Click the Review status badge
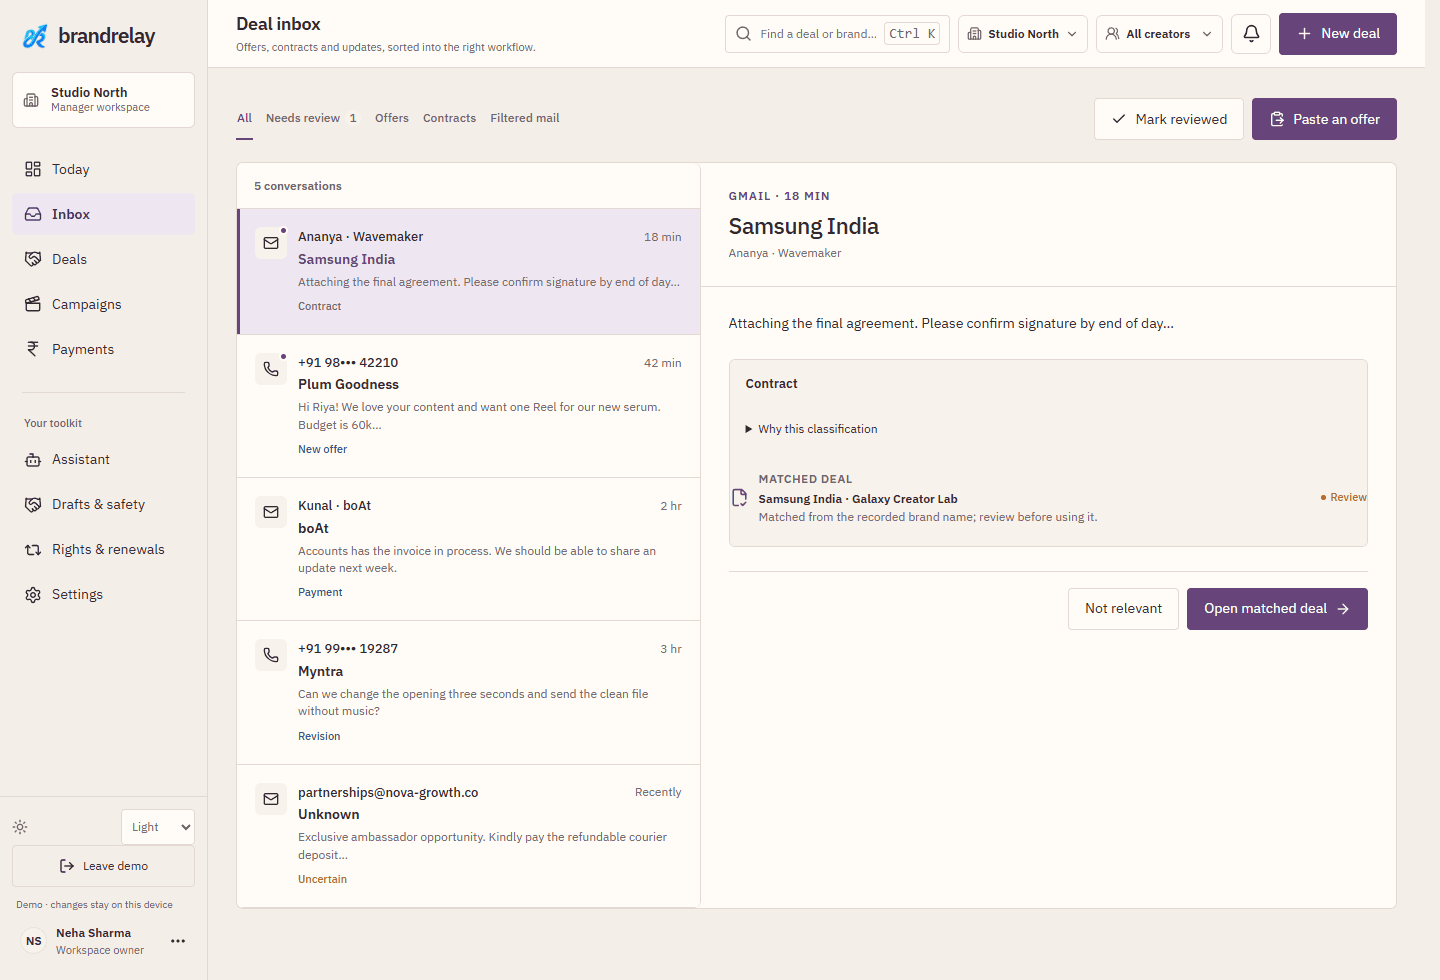 click(1343, 497)
